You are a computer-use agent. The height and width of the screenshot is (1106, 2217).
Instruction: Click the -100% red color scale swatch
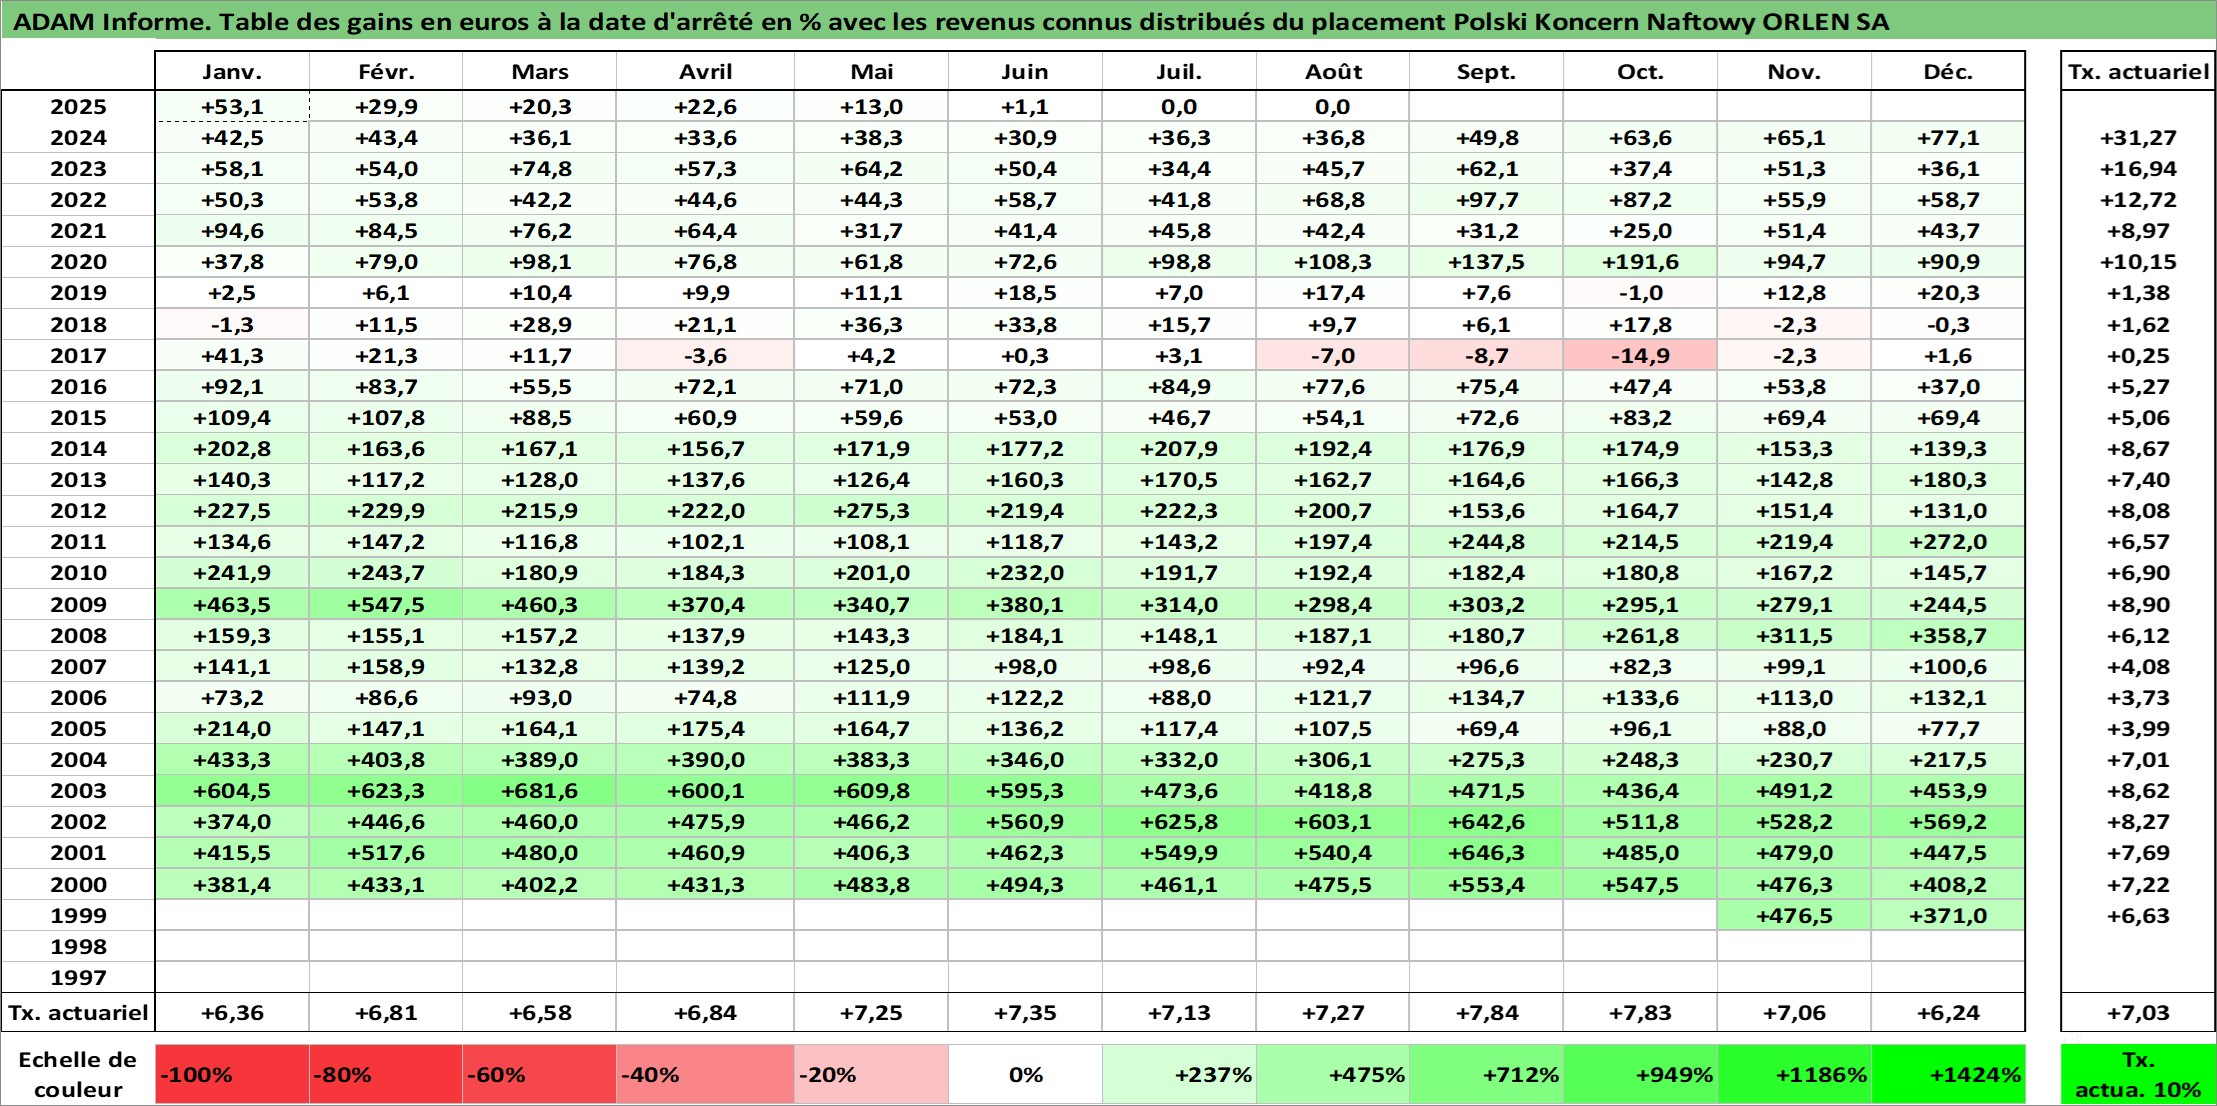232,1075
